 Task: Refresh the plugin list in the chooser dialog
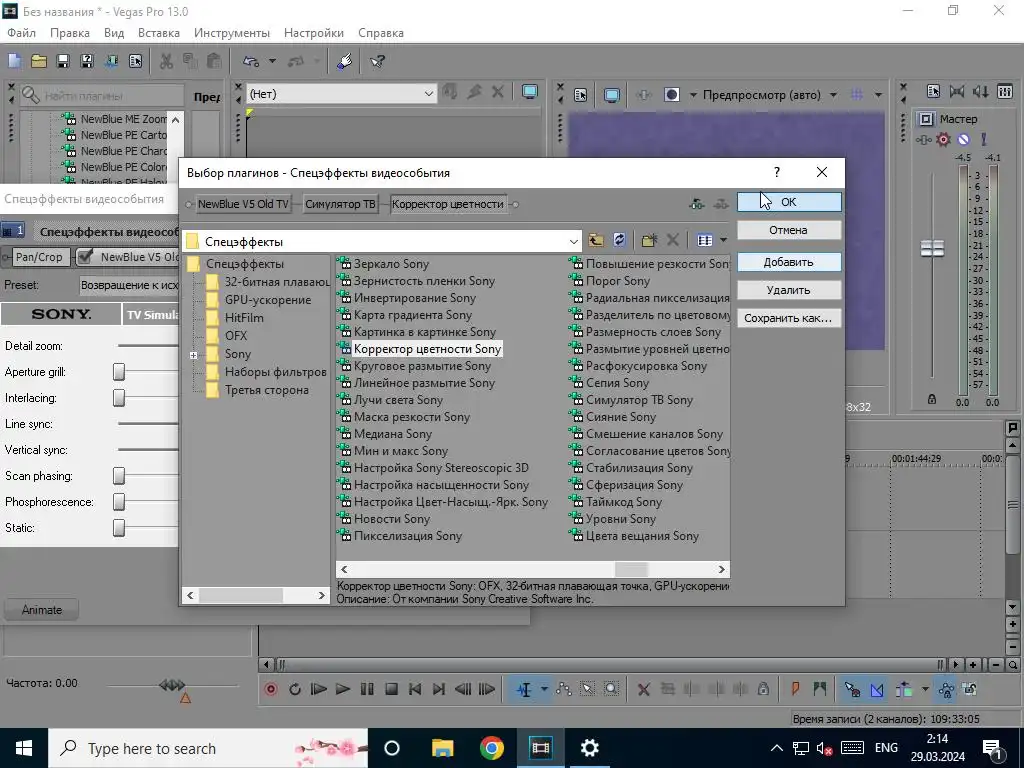(620, 240)
